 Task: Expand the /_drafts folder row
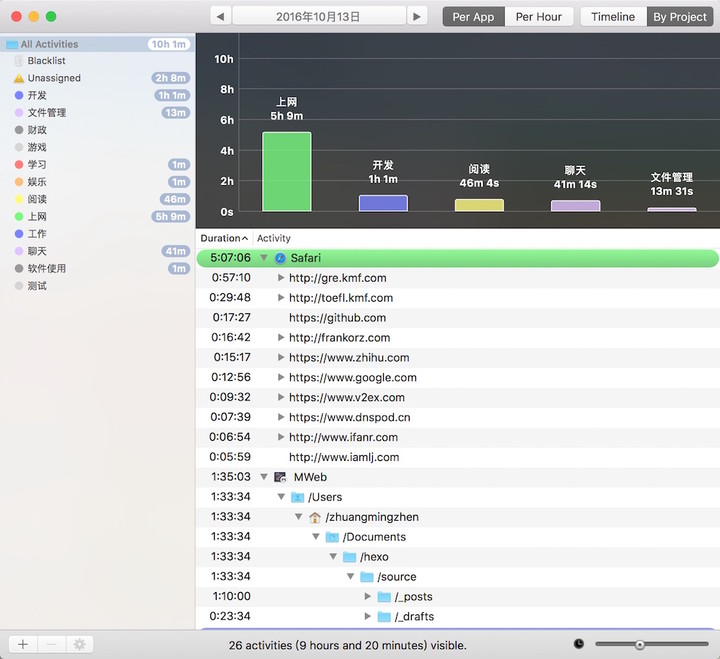tap(367, 616)
